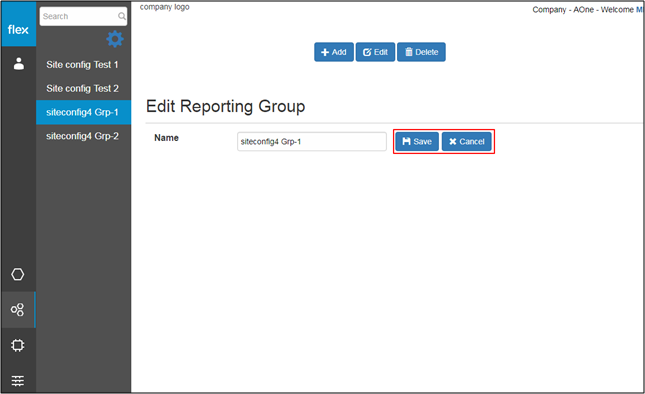
Task: Open the reporting groups circles icon
Action: (18, 309)
